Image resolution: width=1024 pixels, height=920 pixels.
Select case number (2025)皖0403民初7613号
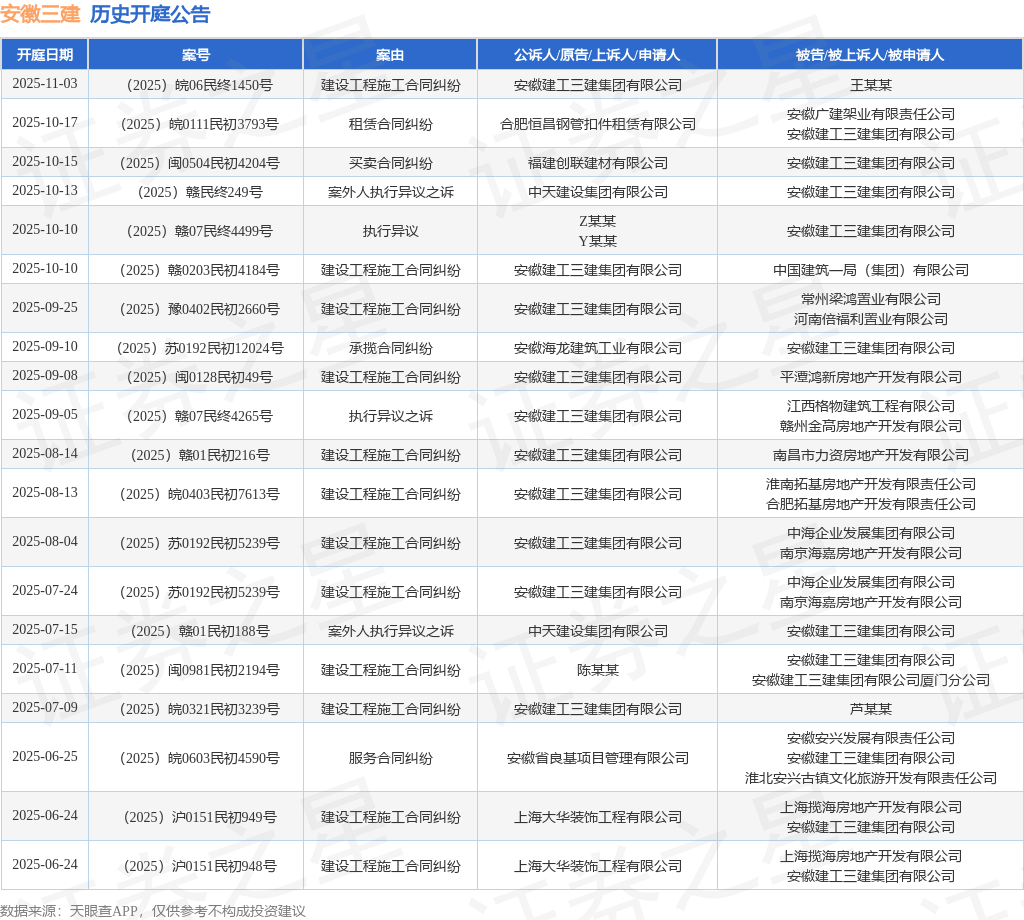(x=199, y=494)
